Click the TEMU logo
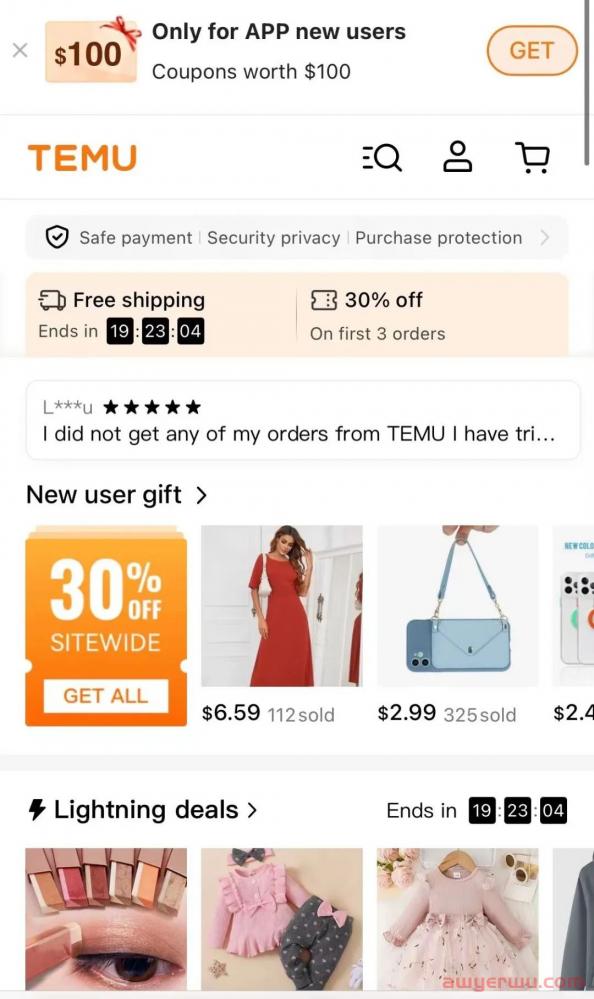This screenshot has width=594, height=999. tap(82, 158)
